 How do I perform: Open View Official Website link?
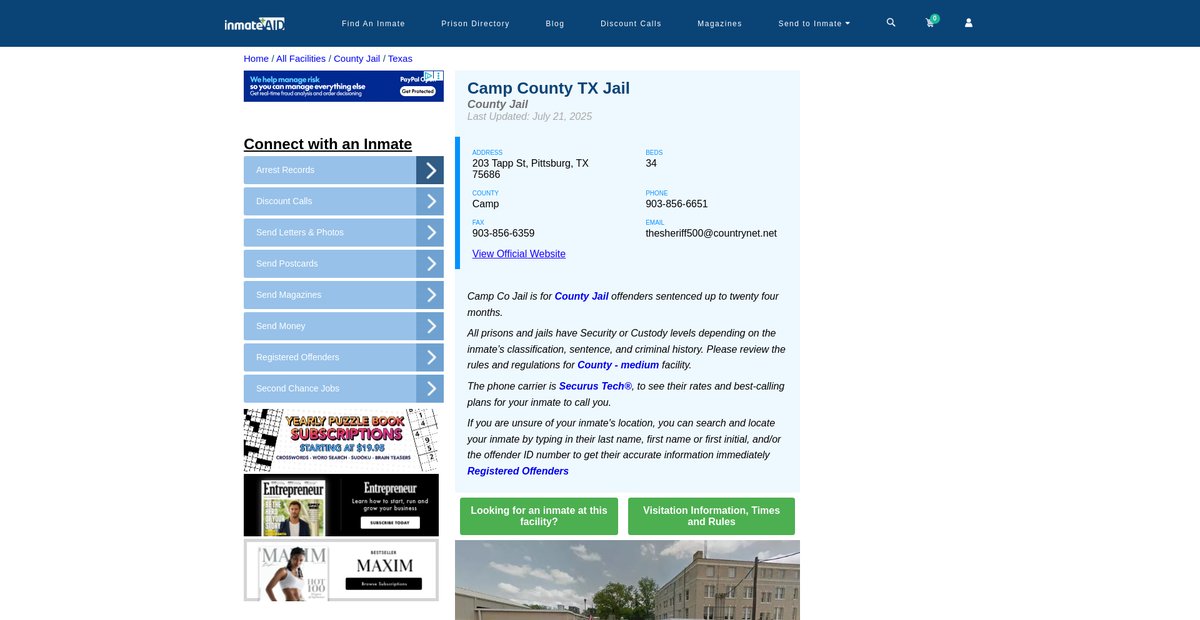pos(519,254)
